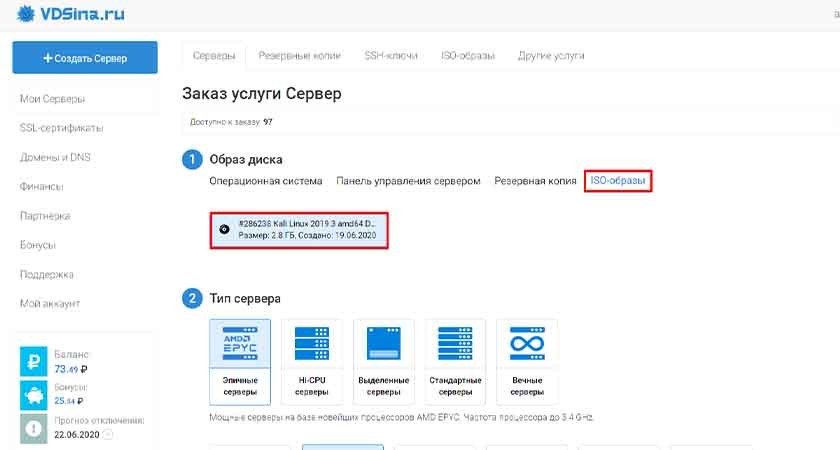Choose the Kali Linux 2019.3 ISO image
The height and width of the screenshot is (450, 840).
299,230
